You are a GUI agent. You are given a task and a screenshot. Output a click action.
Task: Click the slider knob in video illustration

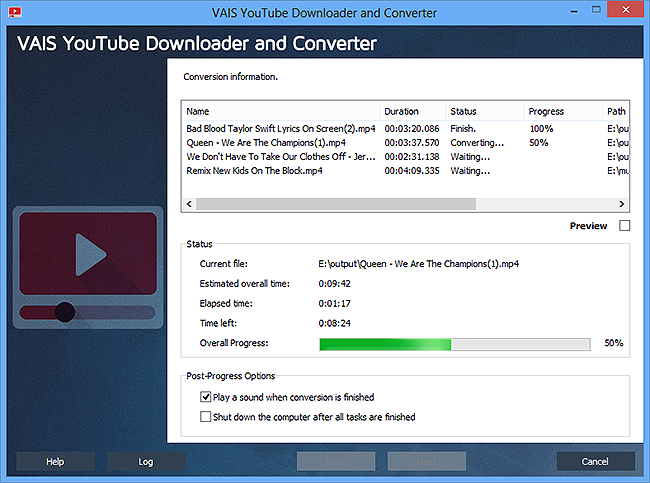pyautogui.click(x=65, y=312)
